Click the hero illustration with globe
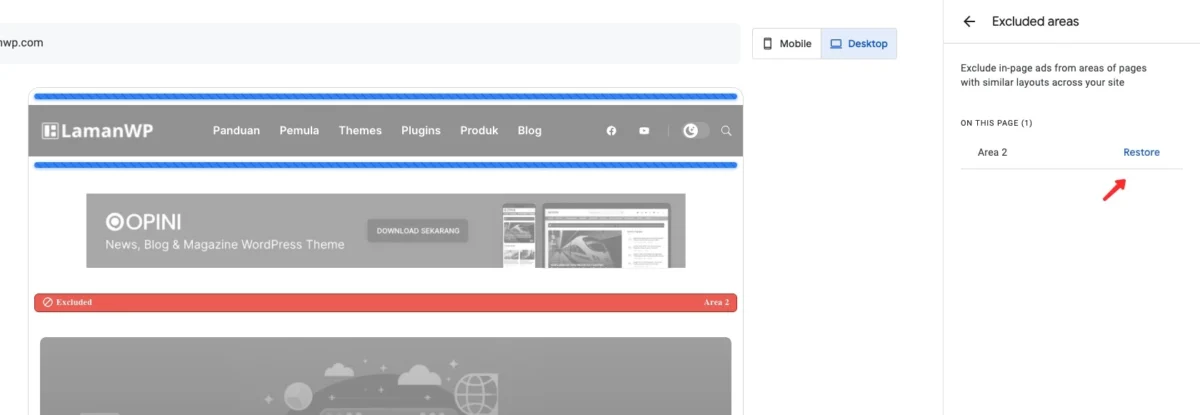The width and height of the screenshot is (1200, 415). 386,376
